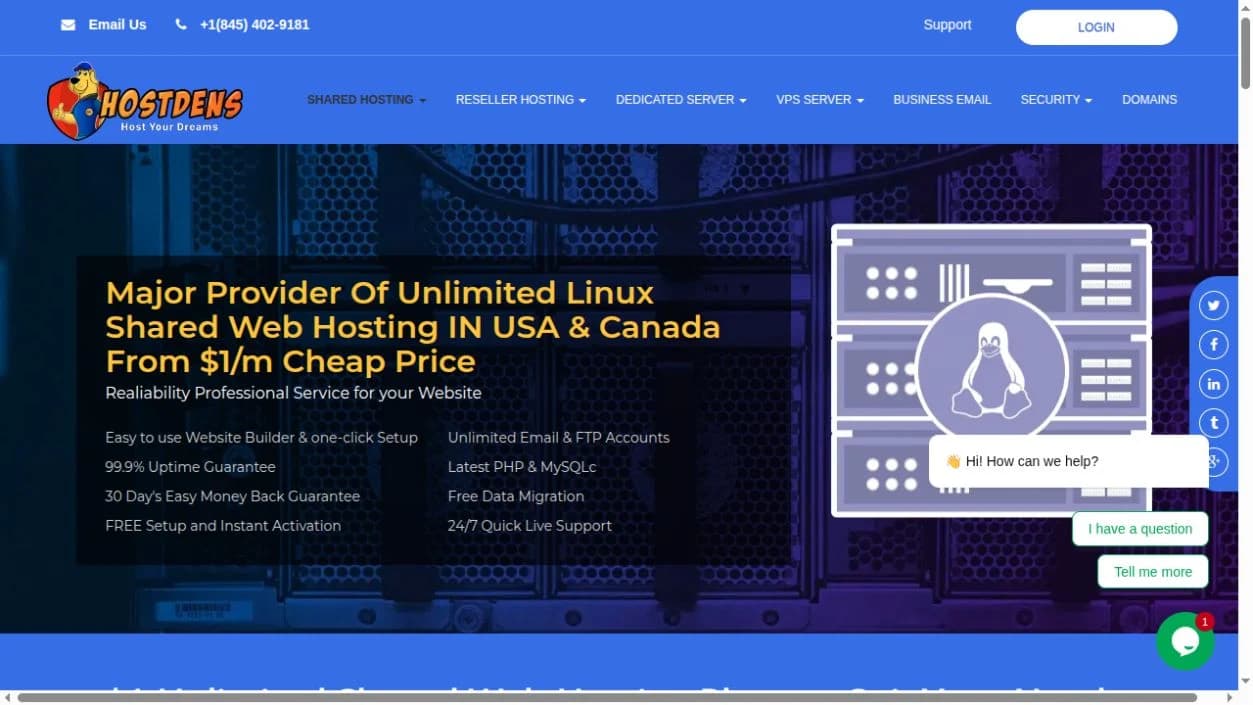Open the Facebook social icon

pyautogui.click(x=1214, y=345)
